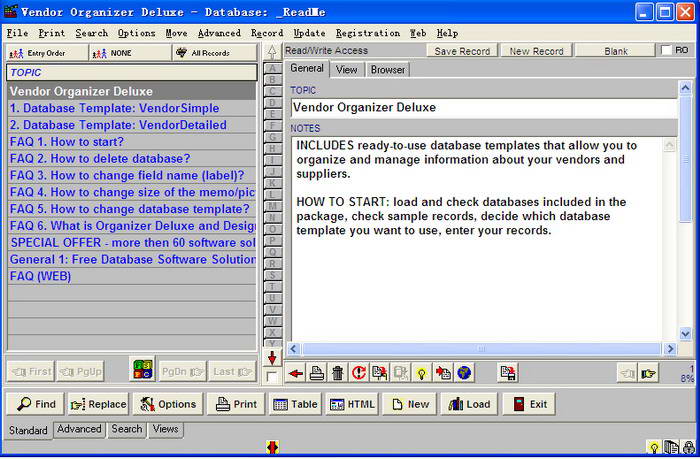Open the File menu
Viewport: 700px width, 459px height.
(17, 33)
